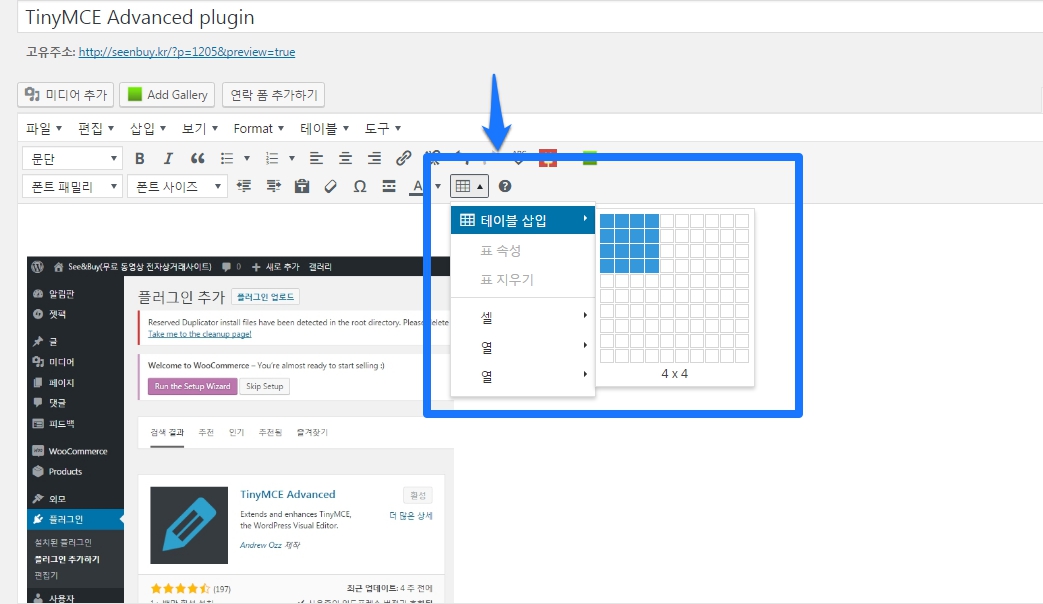
Task: Click the increase indent icon
Action: (272, 186)
